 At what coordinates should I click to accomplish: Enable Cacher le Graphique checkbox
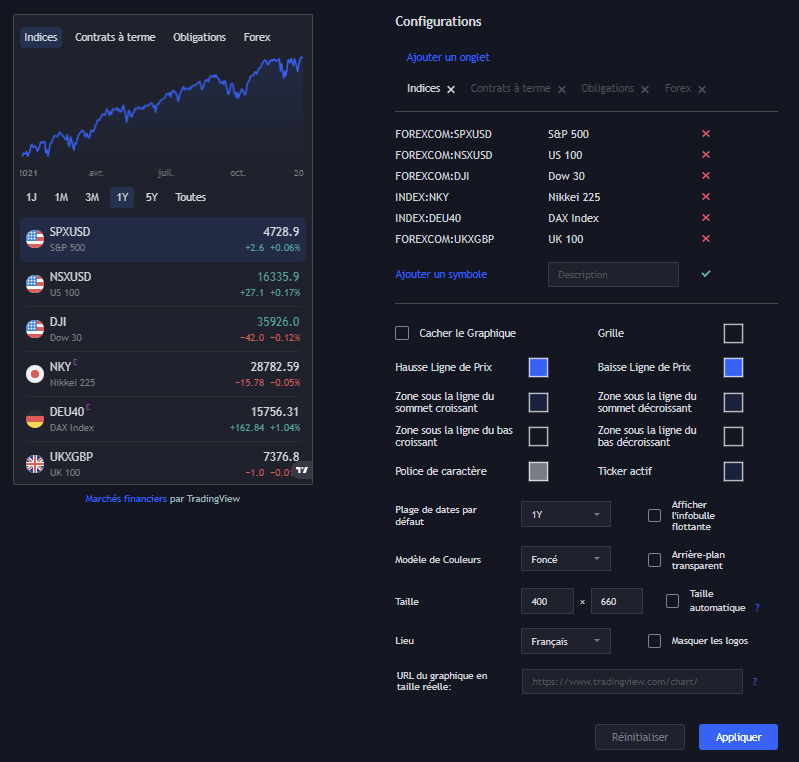pos(402,333)
